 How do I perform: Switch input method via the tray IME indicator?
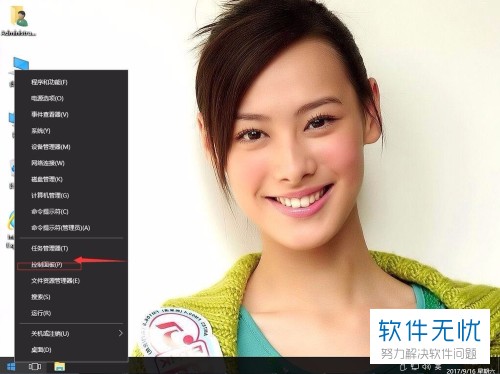click(x=438, y=367)
